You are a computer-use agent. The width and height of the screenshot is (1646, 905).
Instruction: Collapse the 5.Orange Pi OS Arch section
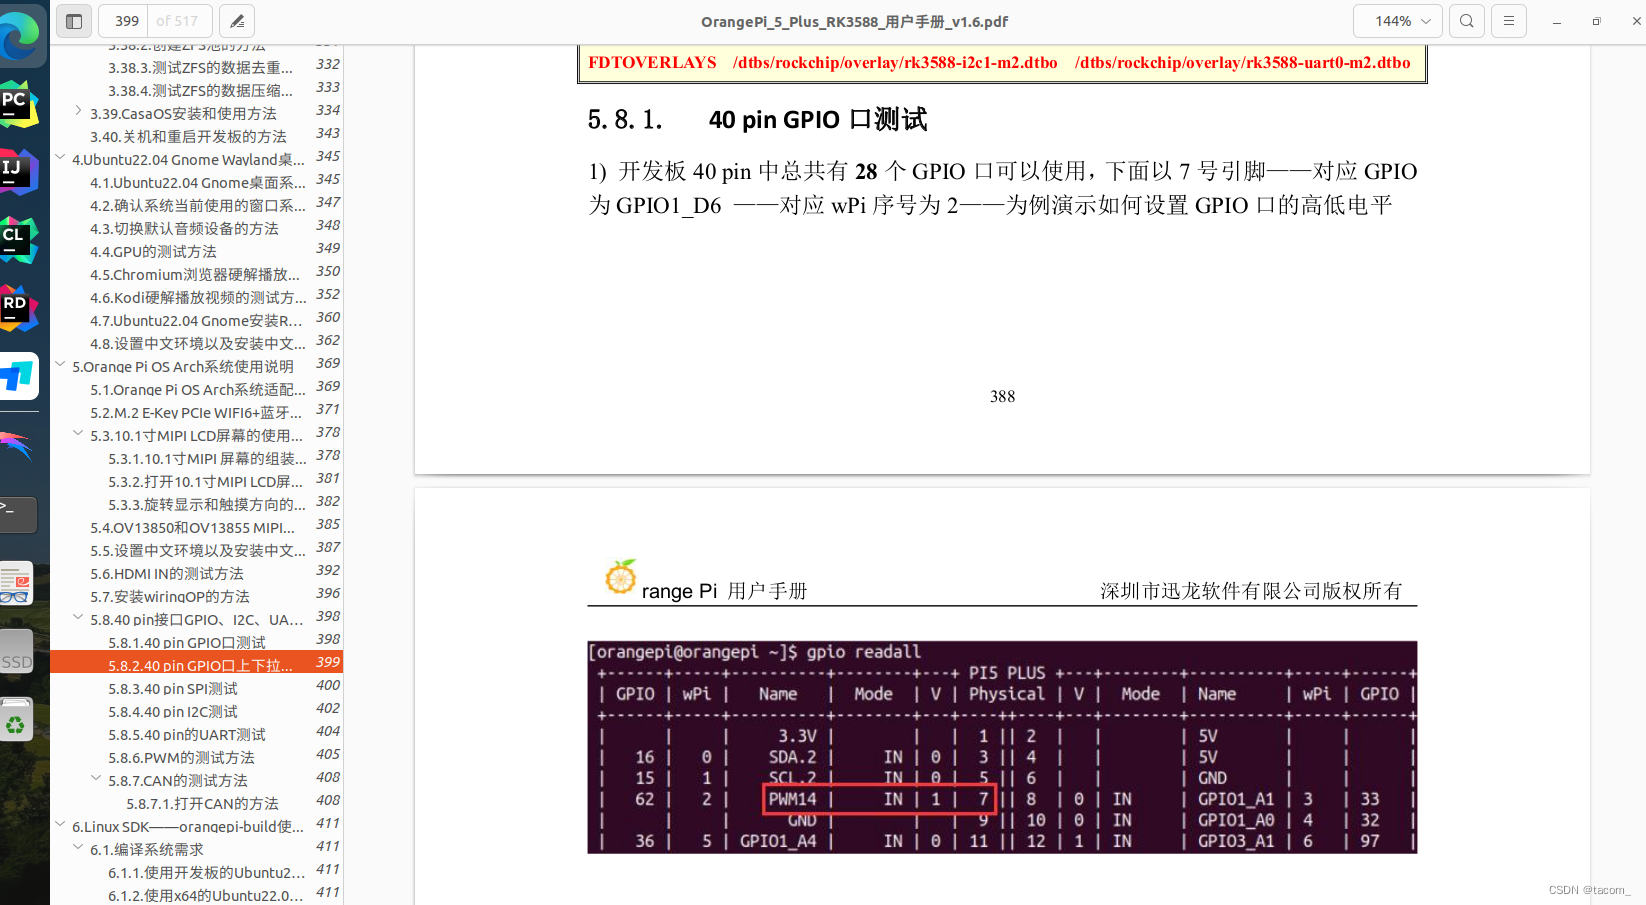point(60,364)
